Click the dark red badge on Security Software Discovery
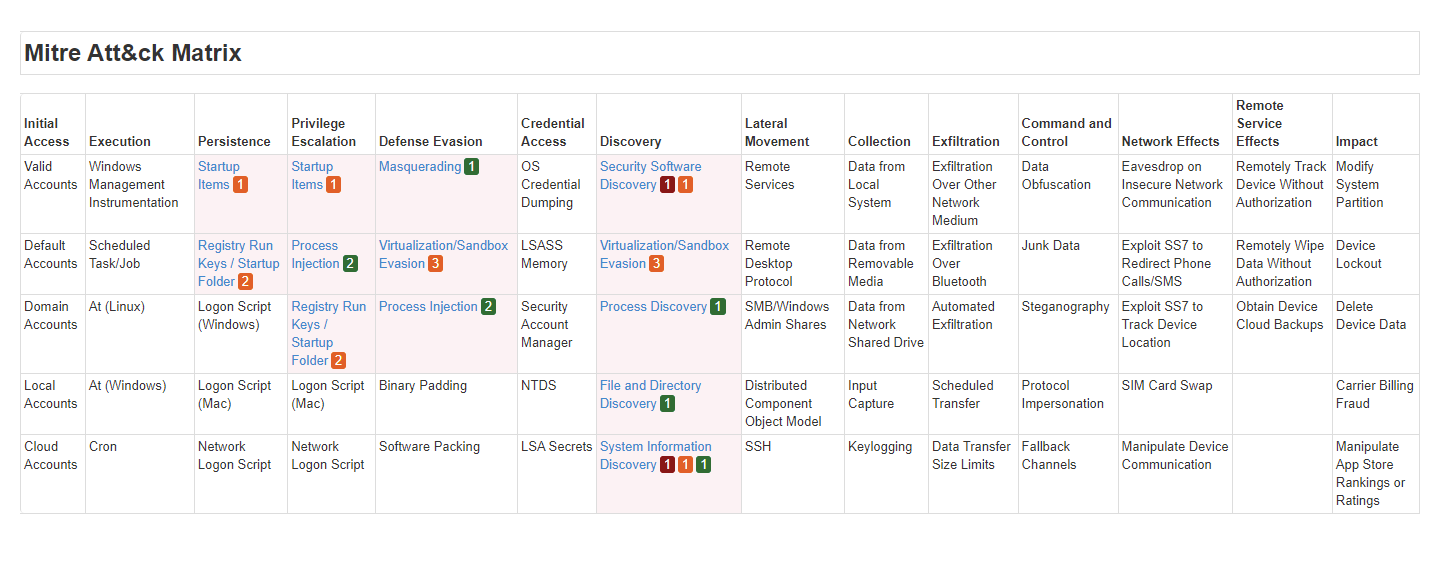The image size is (1437, 566). [x=667, y=185]
